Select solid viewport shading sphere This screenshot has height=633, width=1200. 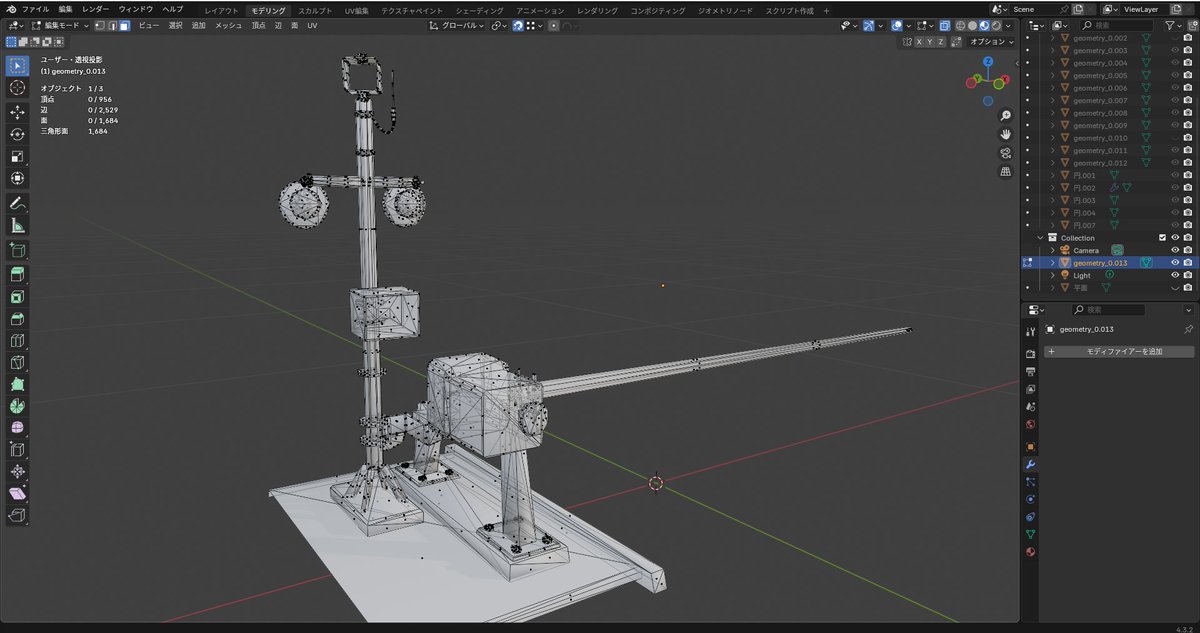(x=973, y=25)
